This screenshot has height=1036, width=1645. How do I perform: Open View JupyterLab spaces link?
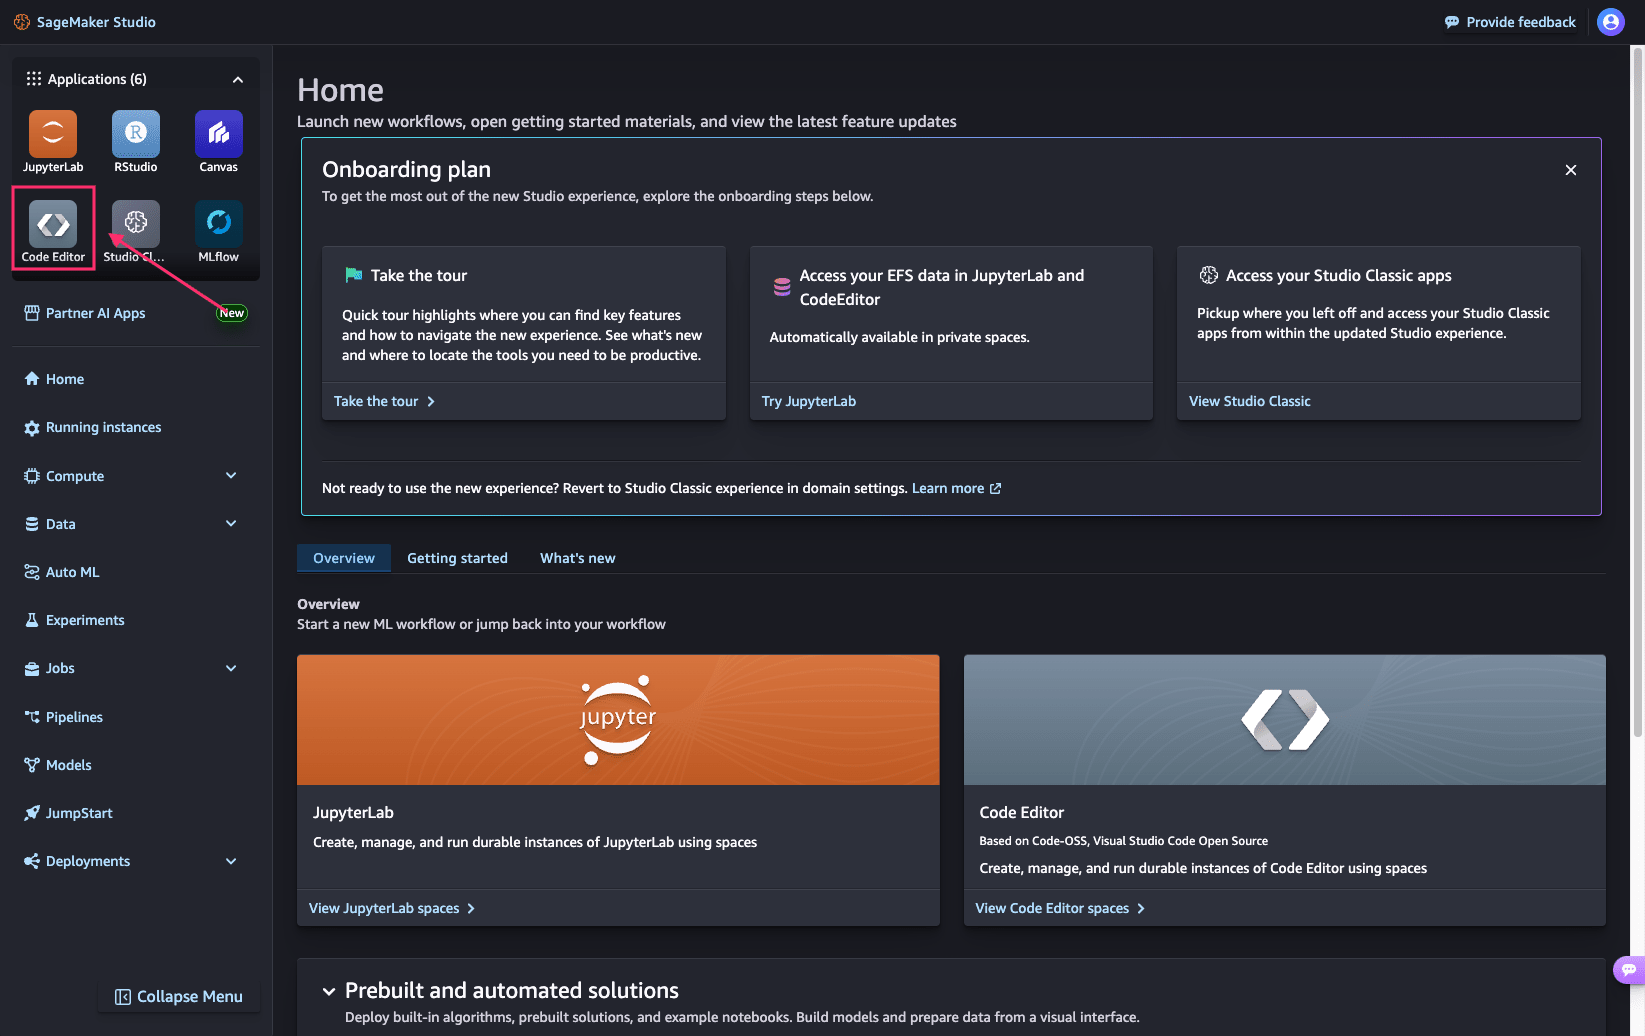(x=392, y=908)
